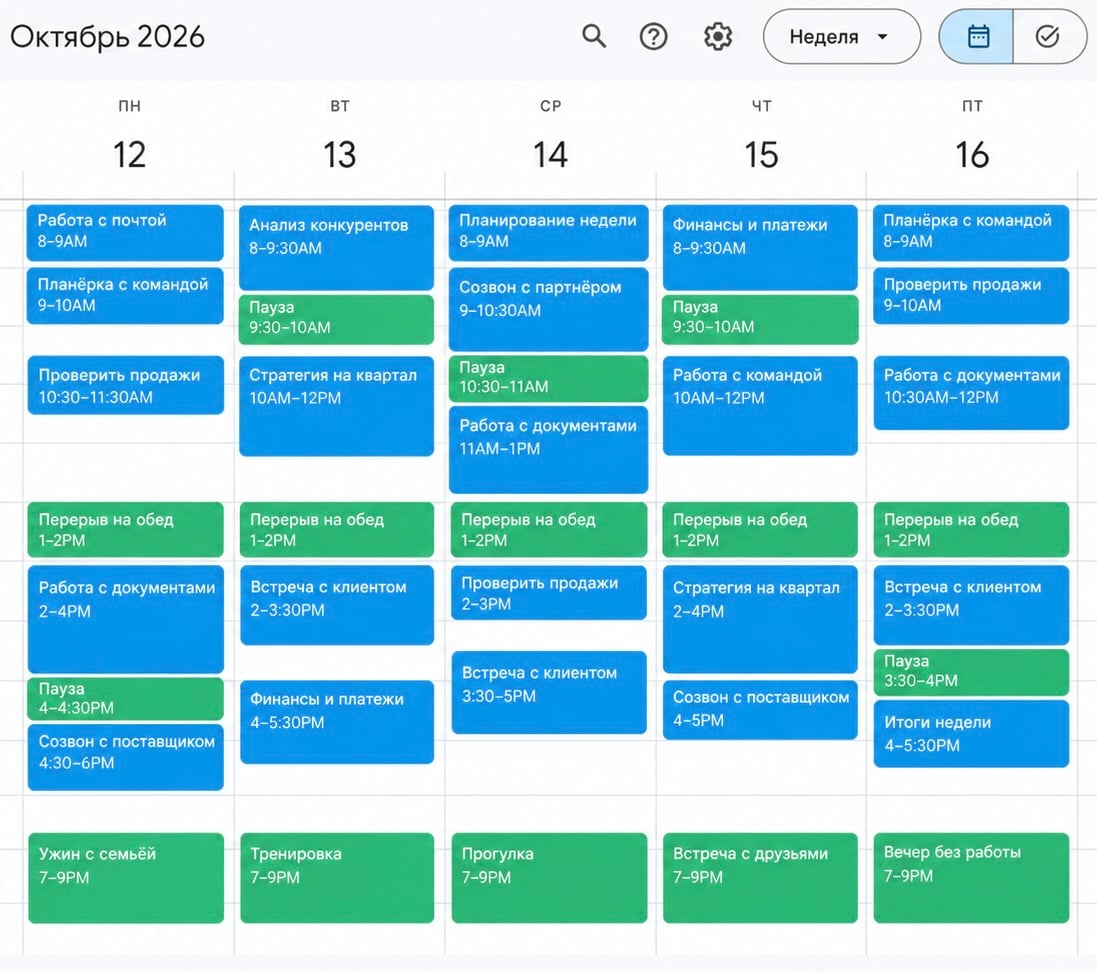Select Tuesday the 13th day header

click(340, 154)
